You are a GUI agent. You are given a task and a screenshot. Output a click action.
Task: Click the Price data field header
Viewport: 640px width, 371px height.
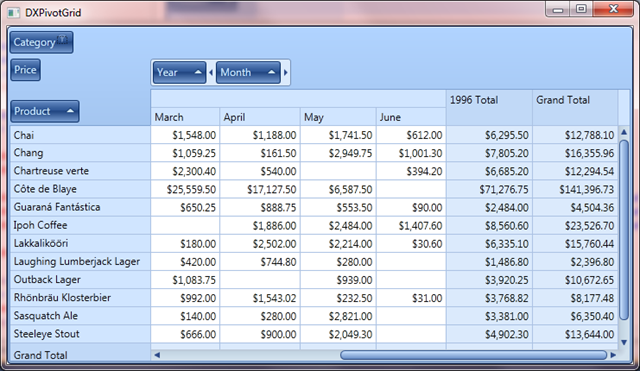coord(25,70)
